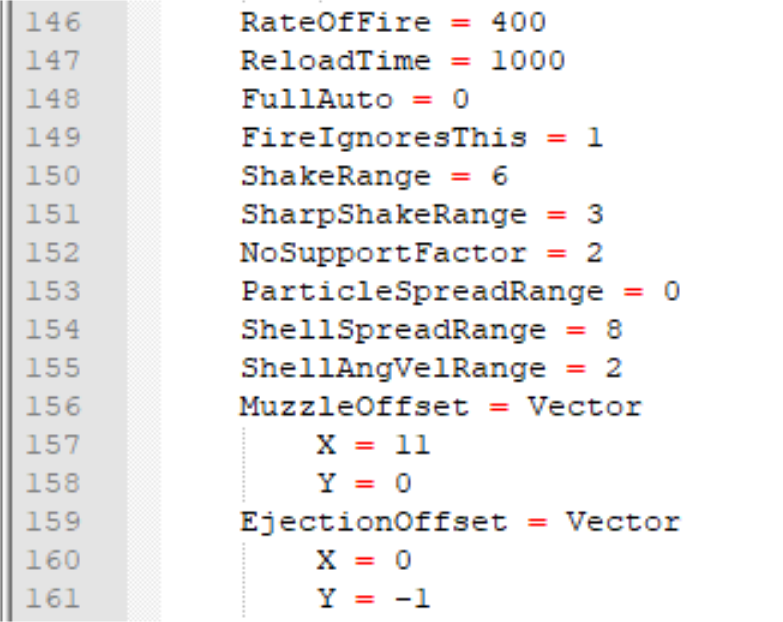Click the MuzzleOffset X value 11
Viewport: 783px width, 622px height.
[x=412, y=445]
